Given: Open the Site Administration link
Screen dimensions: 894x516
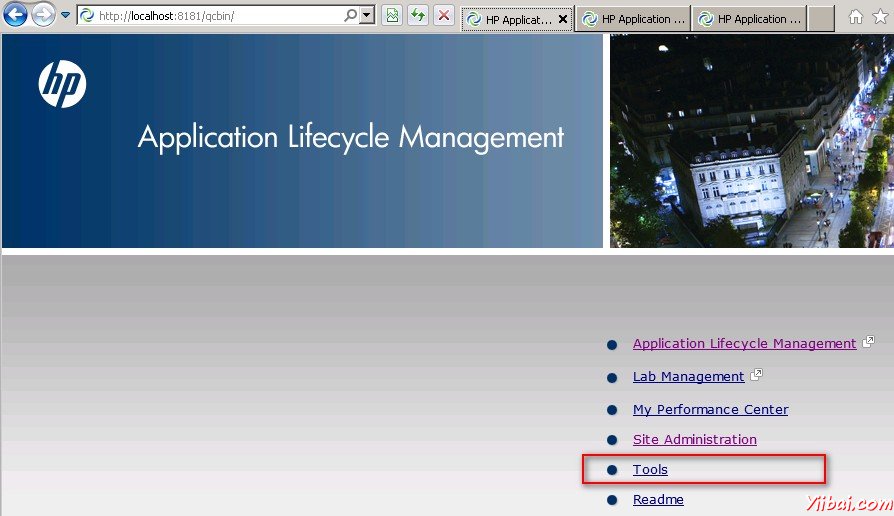Looking at the screenshot, I should (694, 440).
